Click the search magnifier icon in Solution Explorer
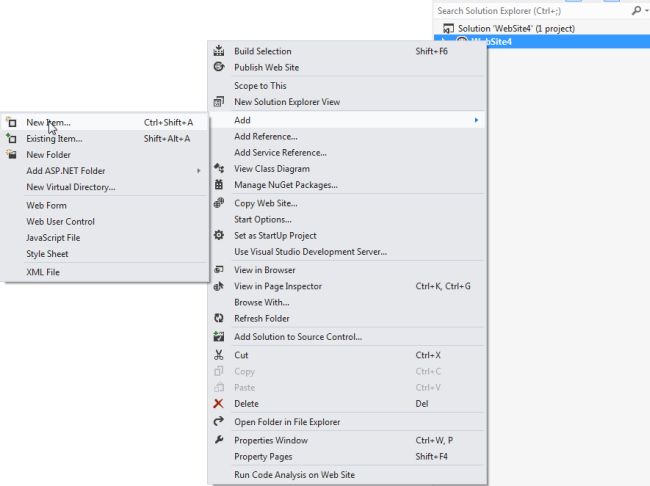650x486 pixels. point(636,11)
